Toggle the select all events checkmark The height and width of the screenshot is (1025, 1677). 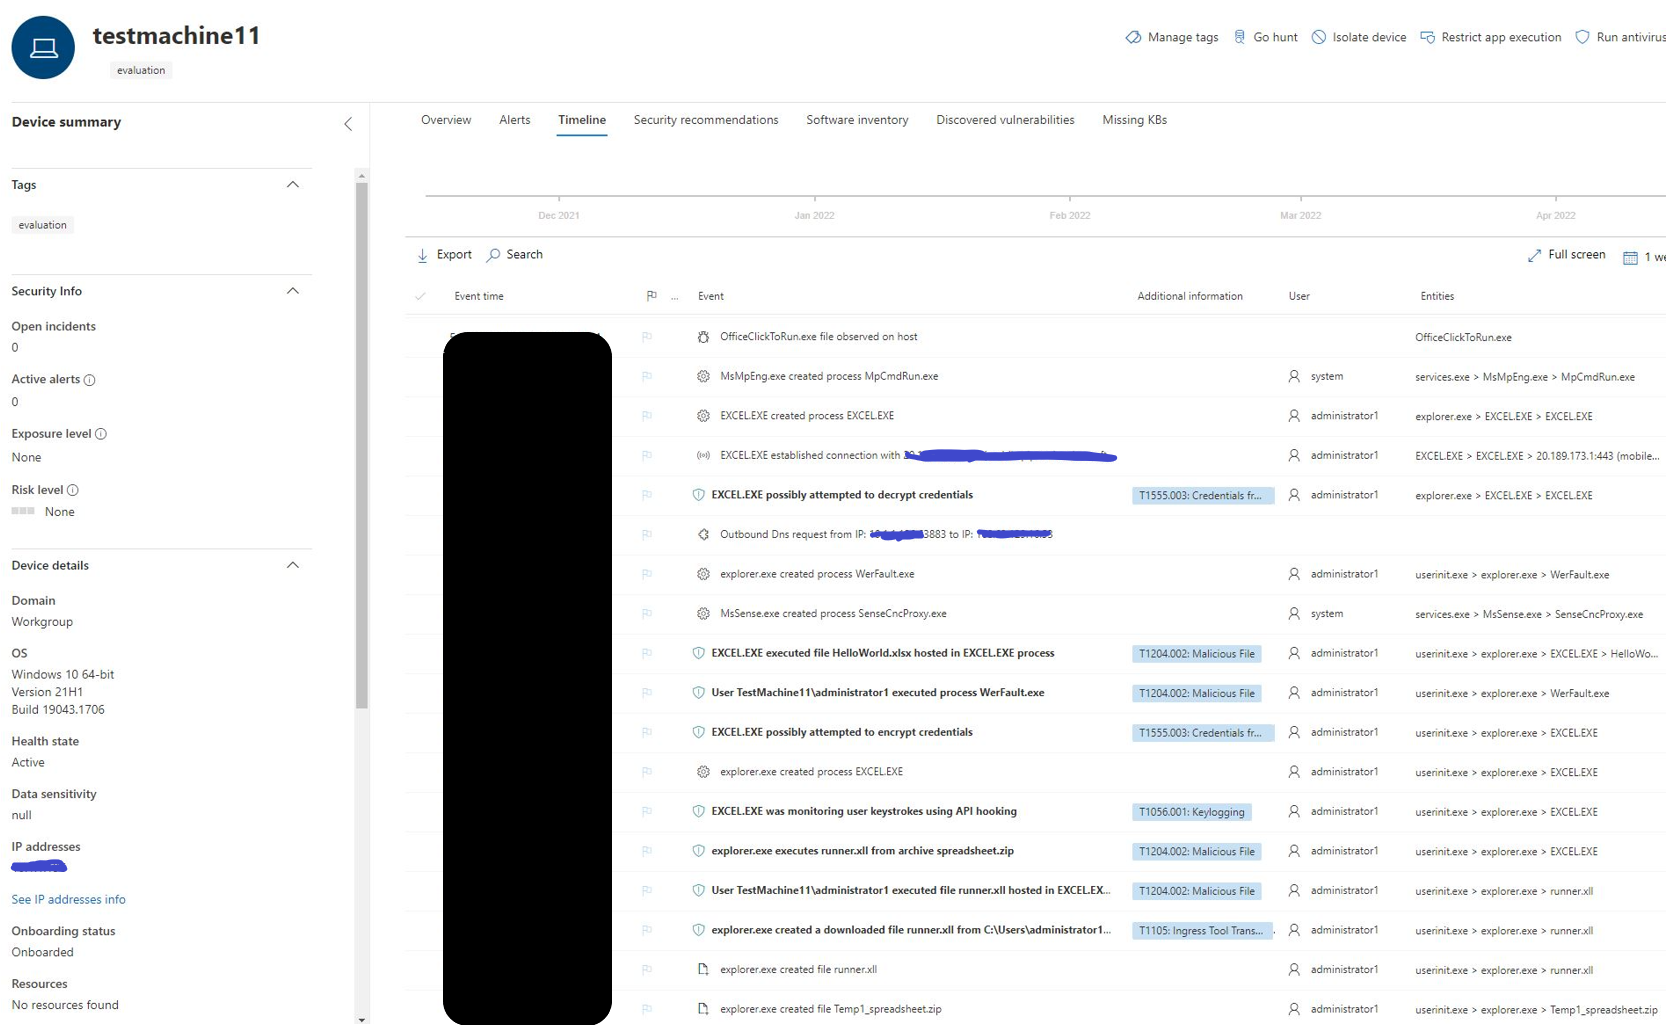pyautogui.click(x=420, y=296)
